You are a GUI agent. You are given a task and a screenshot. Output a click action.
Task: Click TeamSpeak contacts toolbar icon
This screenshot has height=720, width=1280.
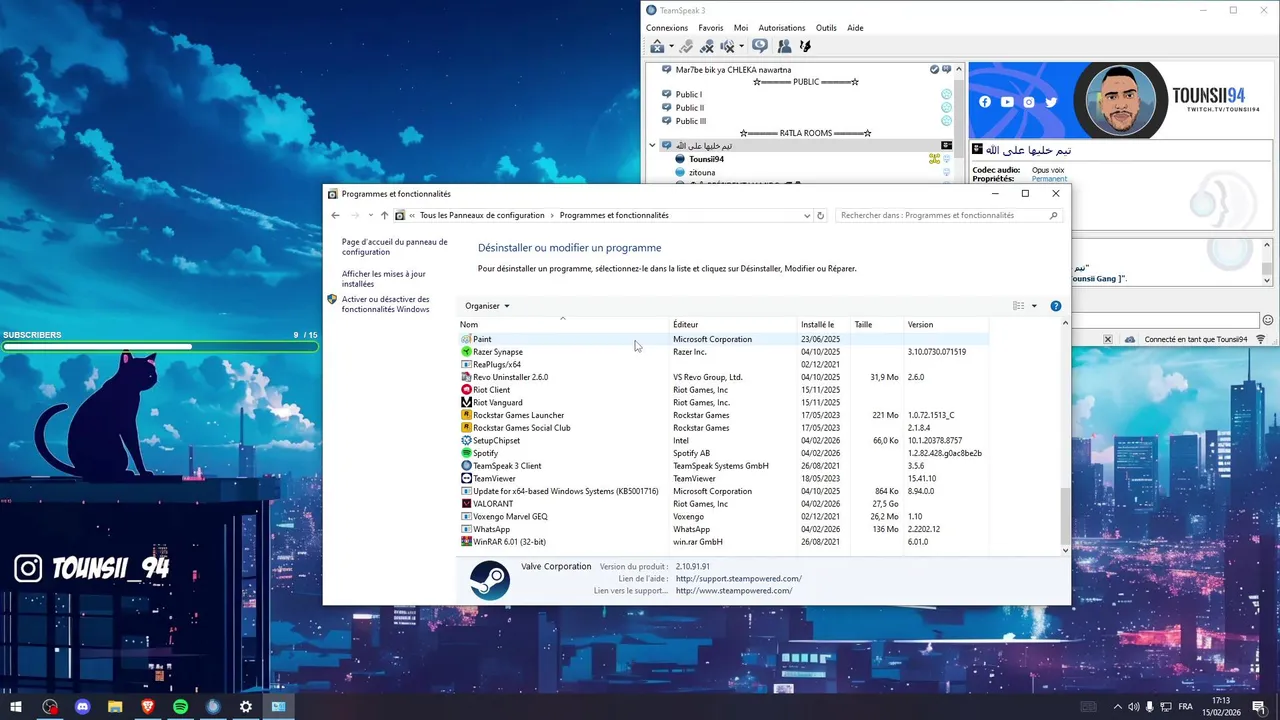point(784,46)
